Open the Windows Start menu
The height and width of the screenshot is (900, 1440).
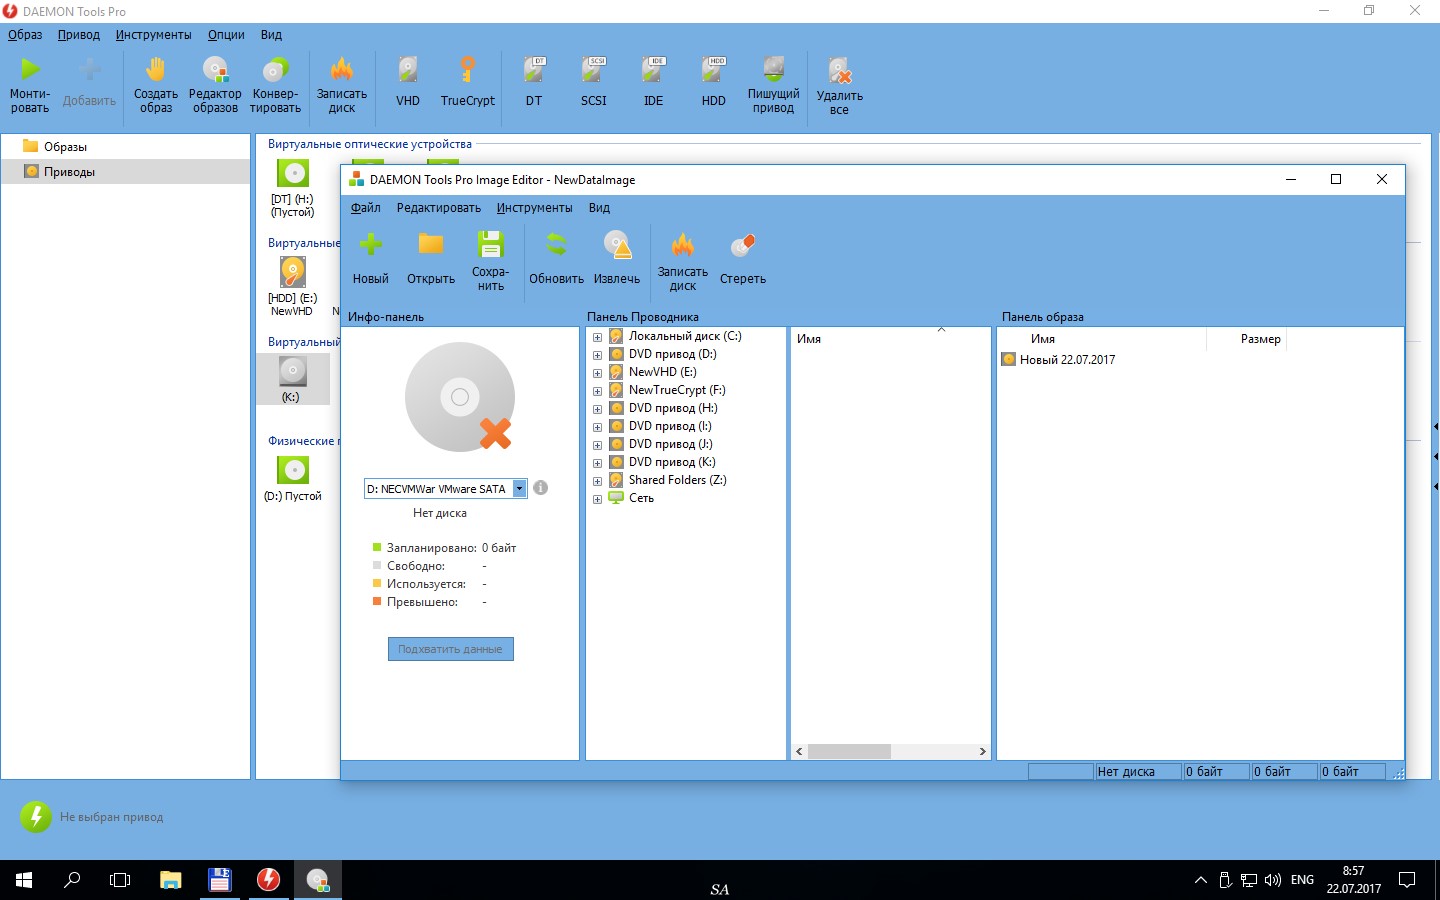tap(24, 880)
